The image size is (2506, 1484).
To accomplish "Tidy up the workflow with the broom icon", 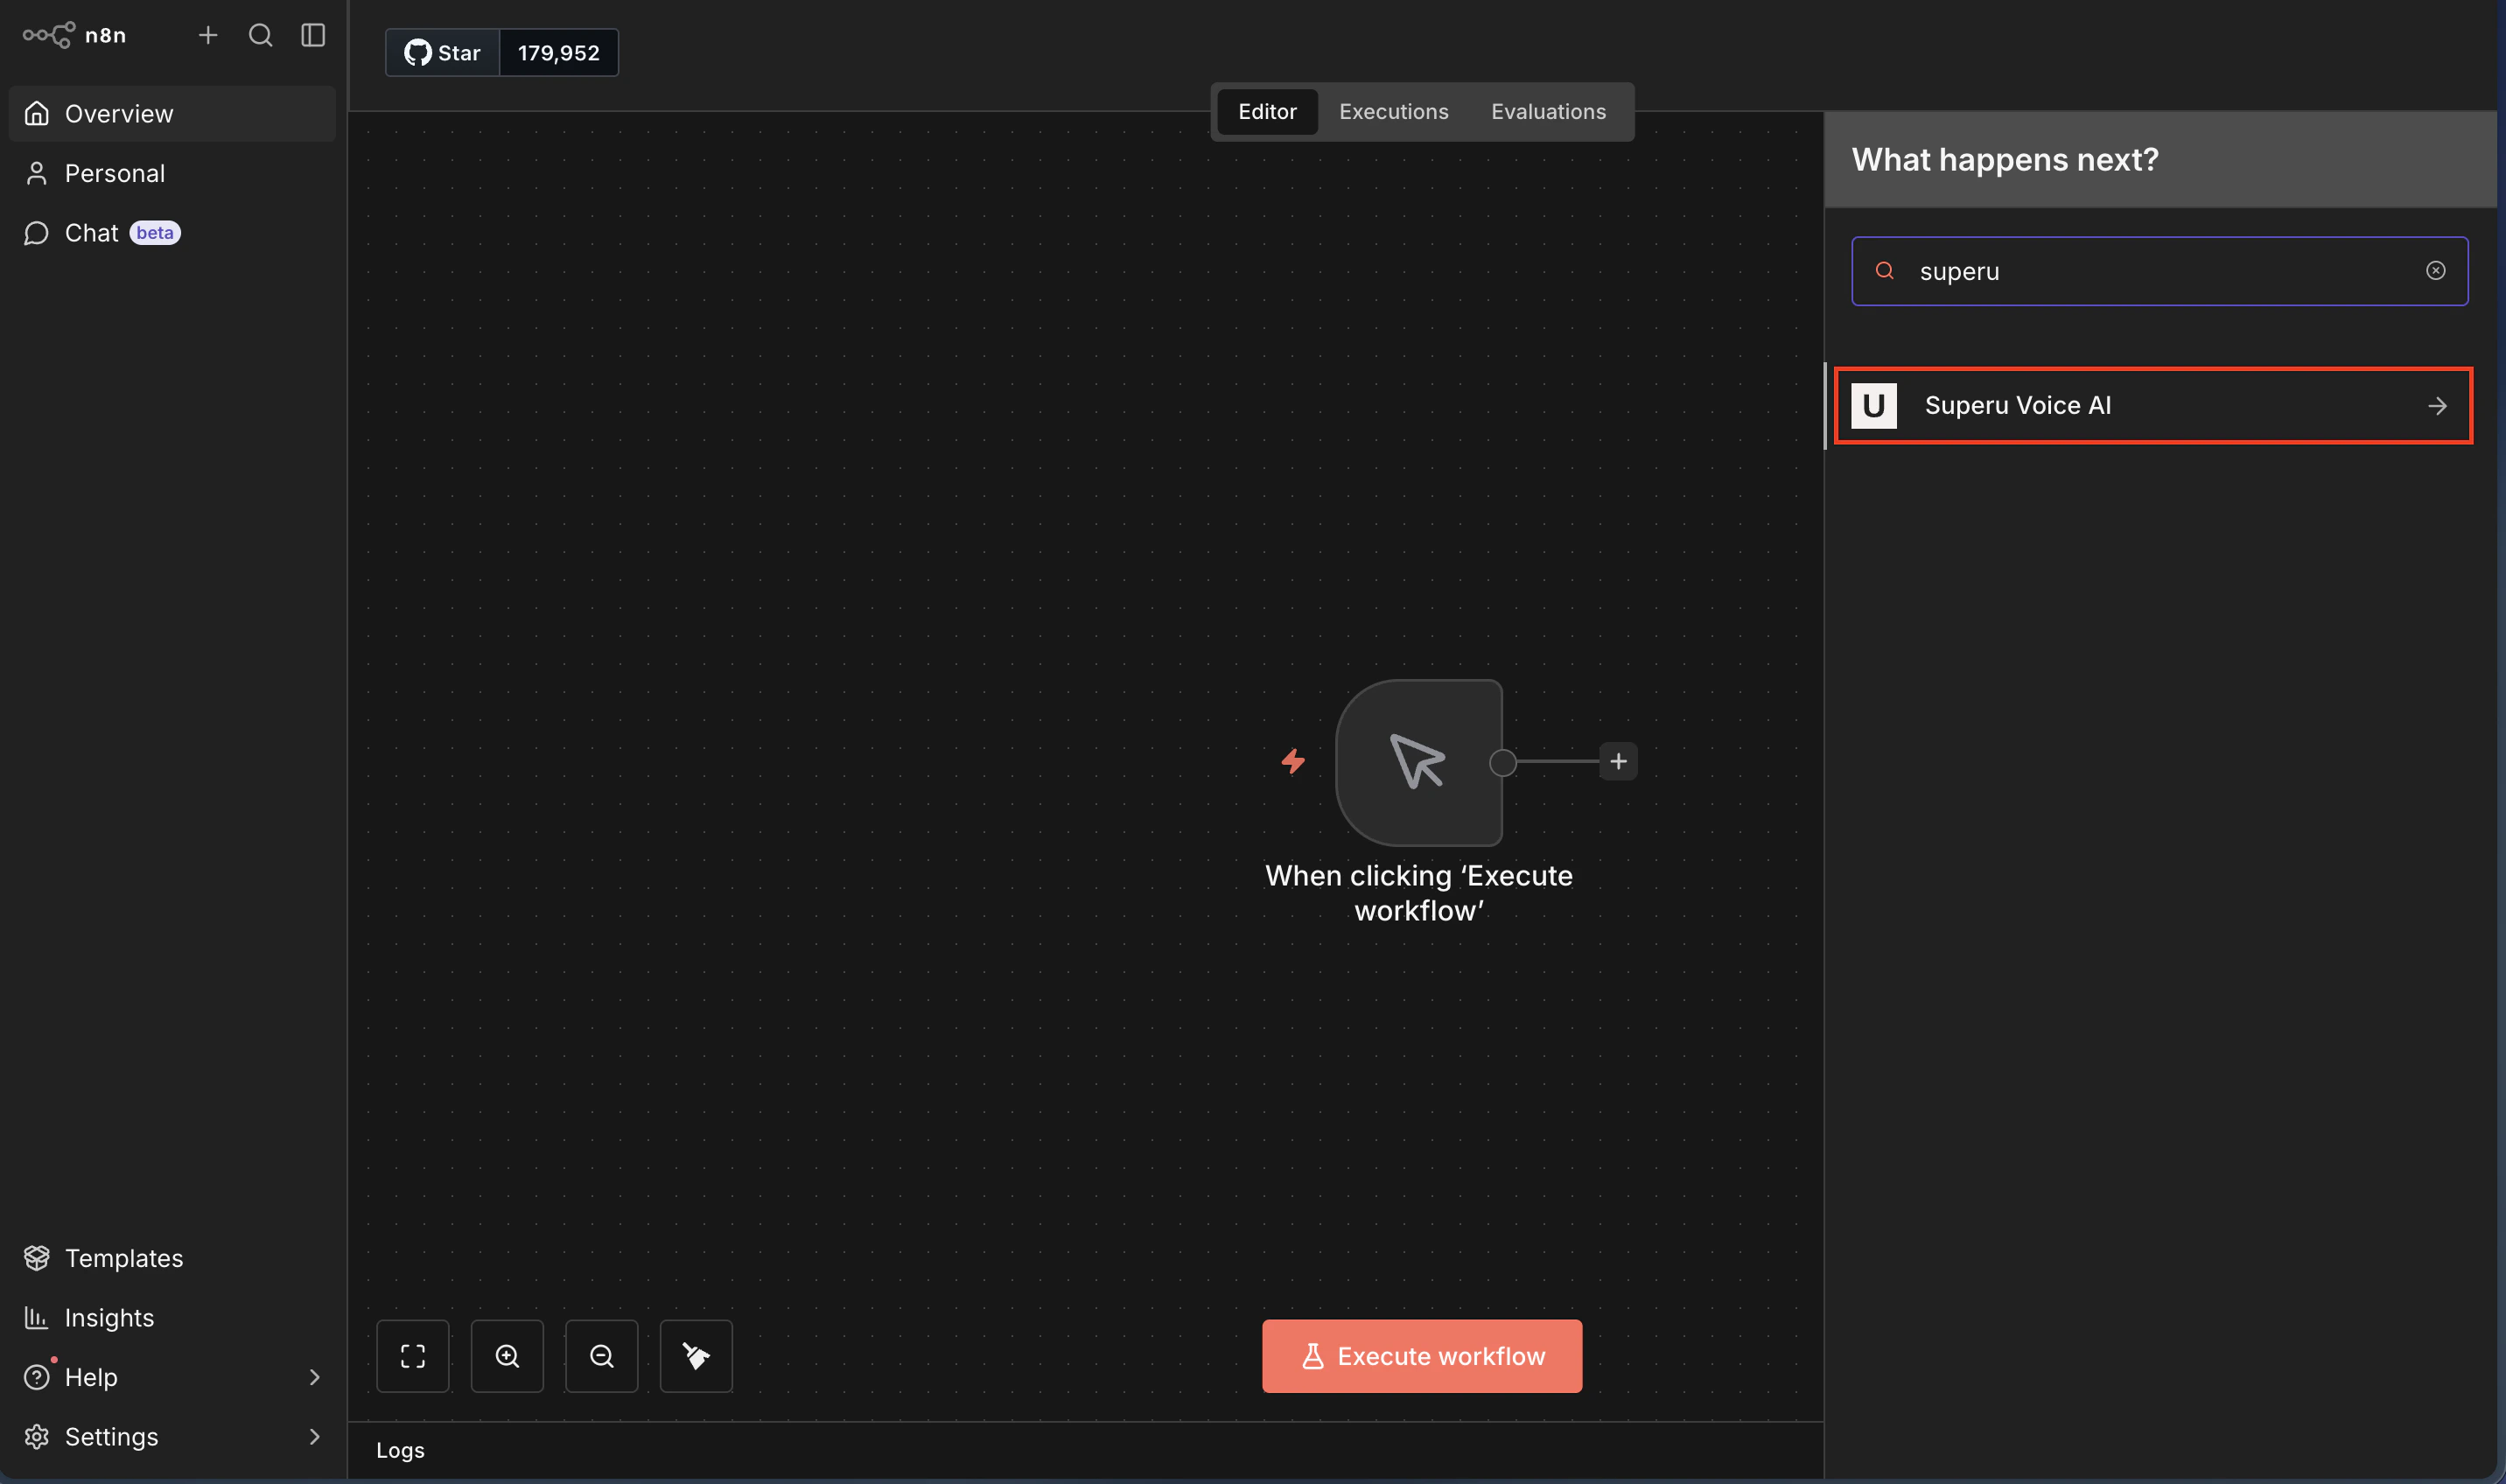I will click(x=695, y=1355).
